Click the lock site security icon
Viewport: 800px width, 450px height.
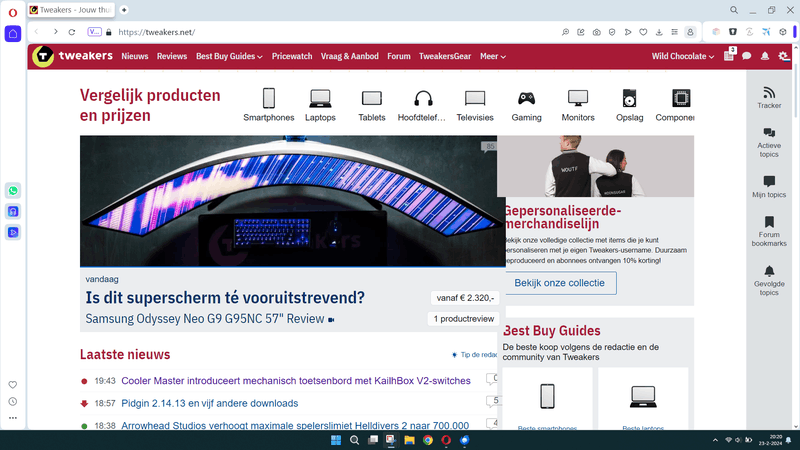coord(109,32)
